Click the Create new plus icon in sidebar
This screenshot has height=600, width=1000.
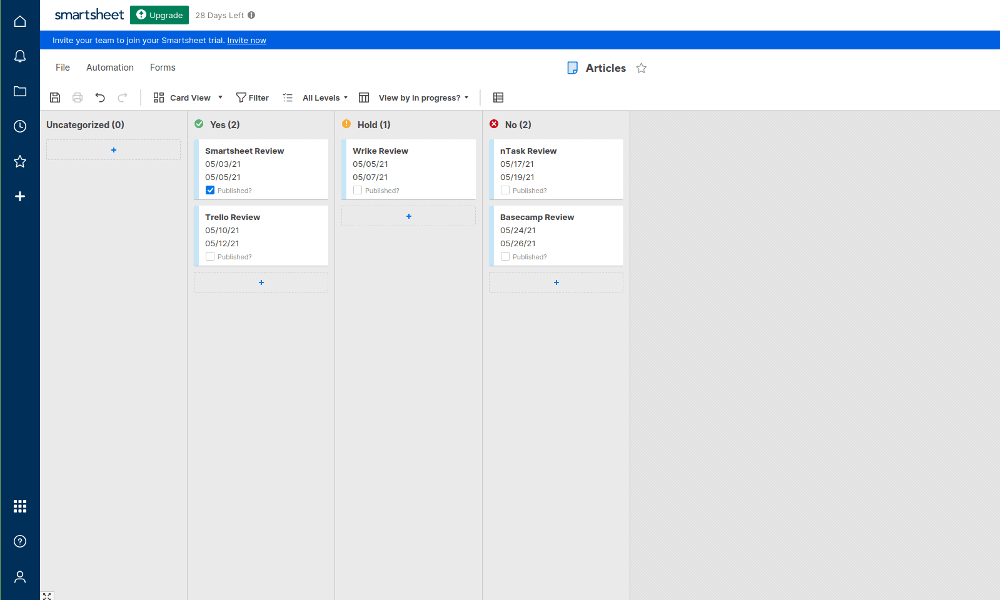click(x=20, y=196)
